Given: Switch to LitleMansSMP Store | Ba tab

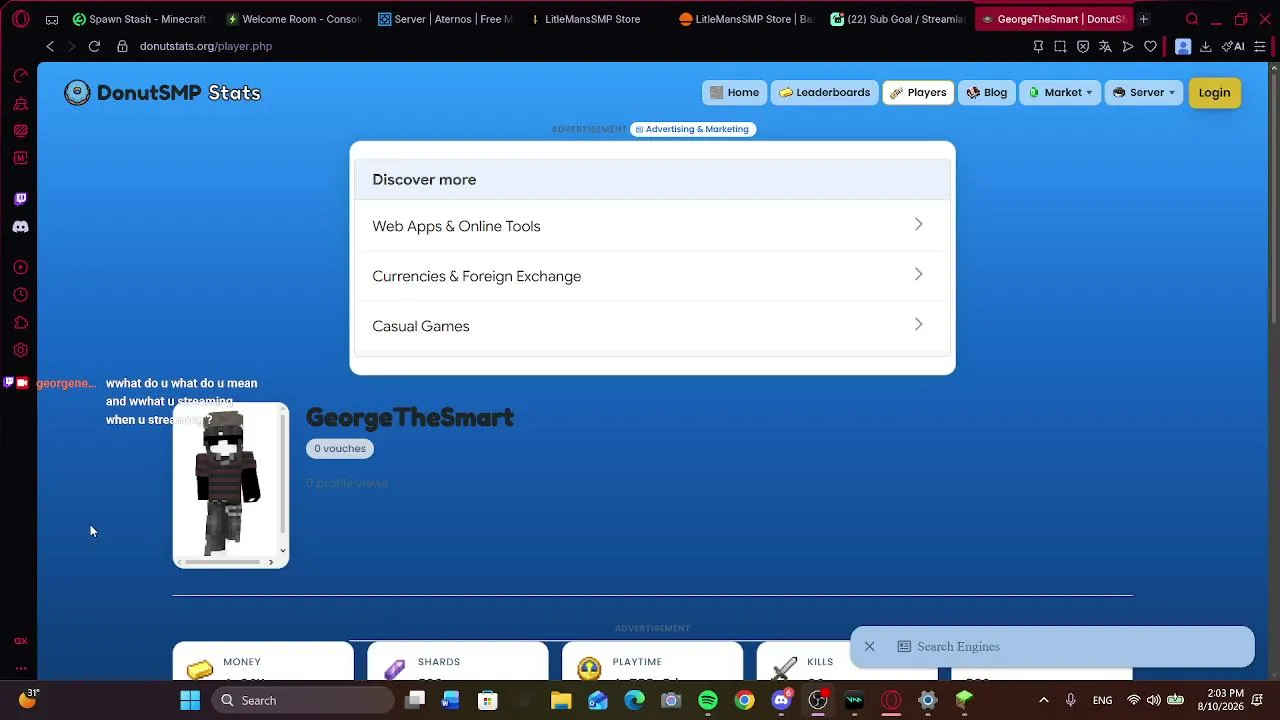Looking at the screenshot, I should tap(746, 19).
